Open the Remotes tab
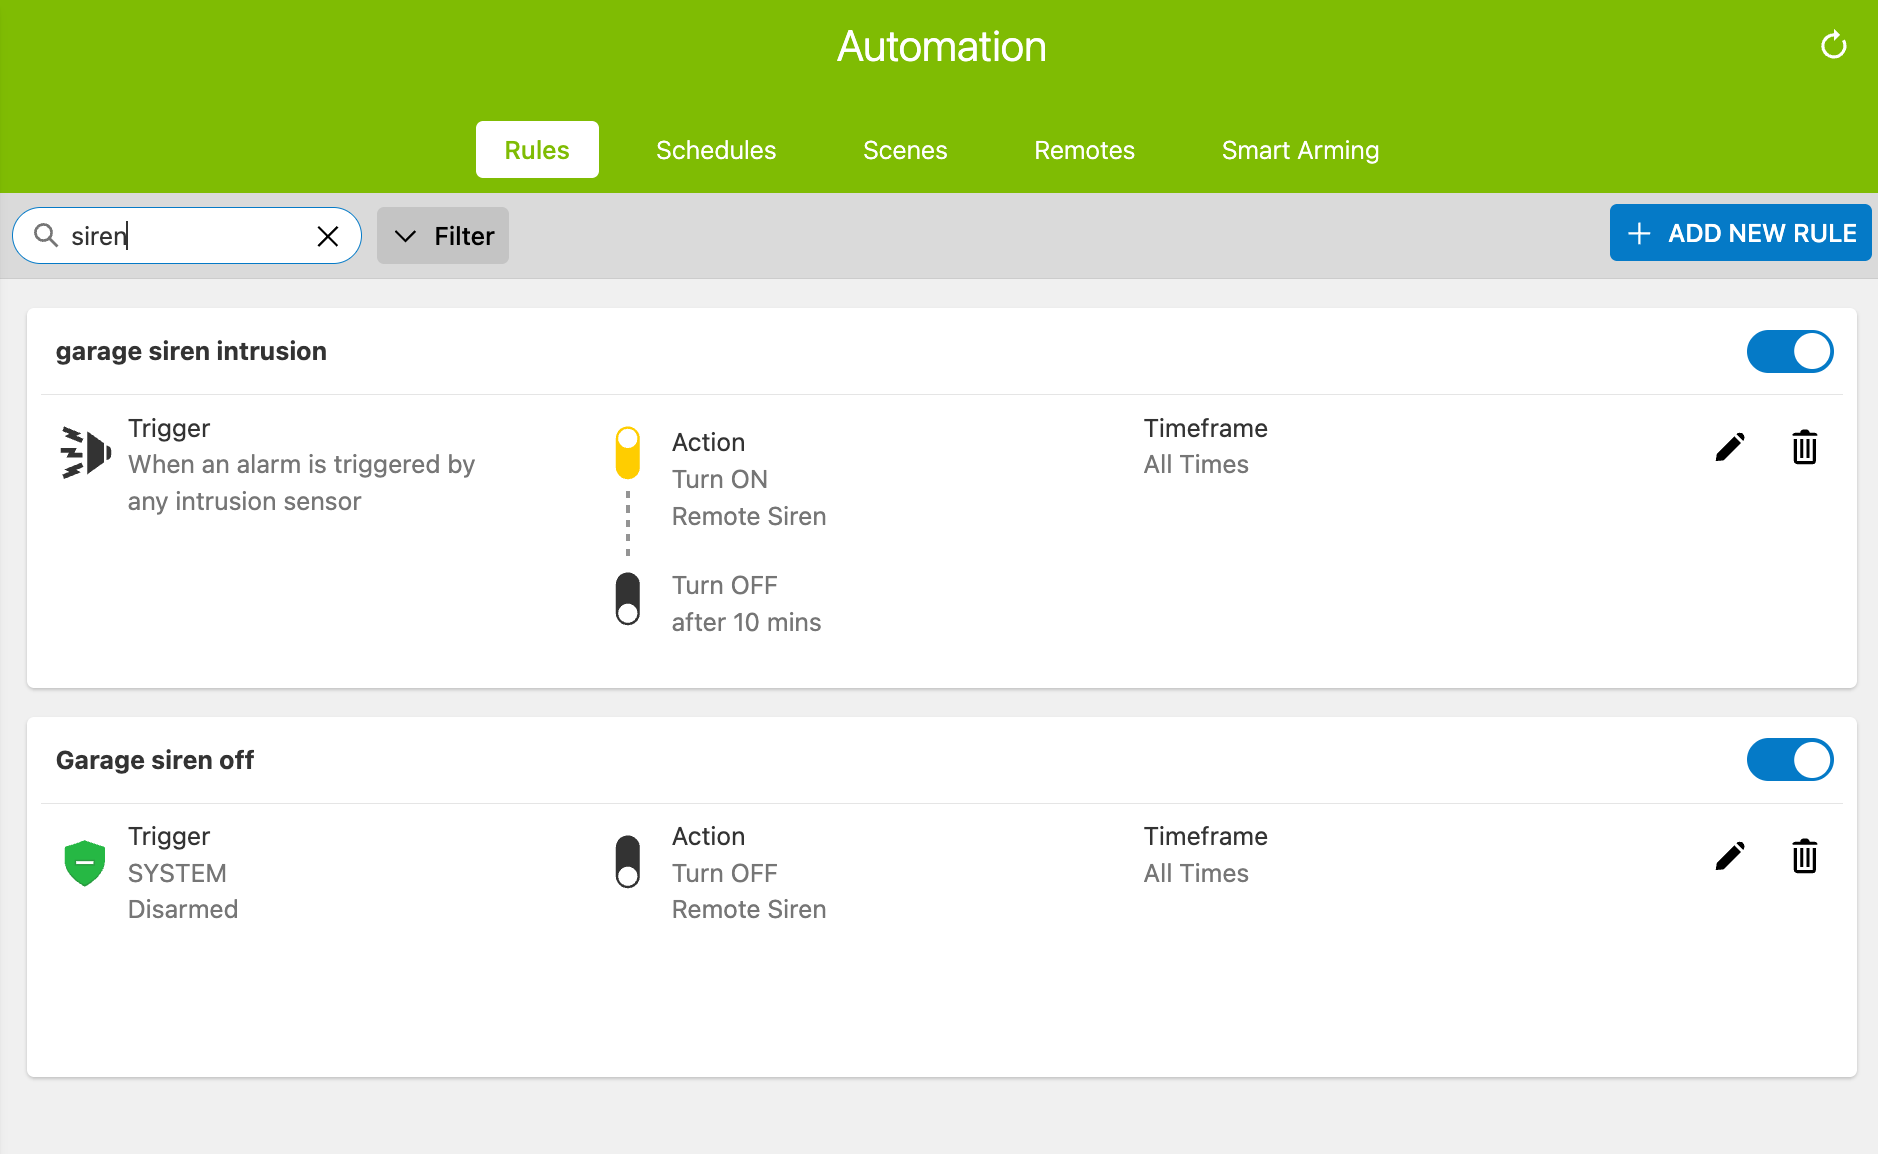Viewport: 1878px width, 1154px height. [x=1084, y=150]
